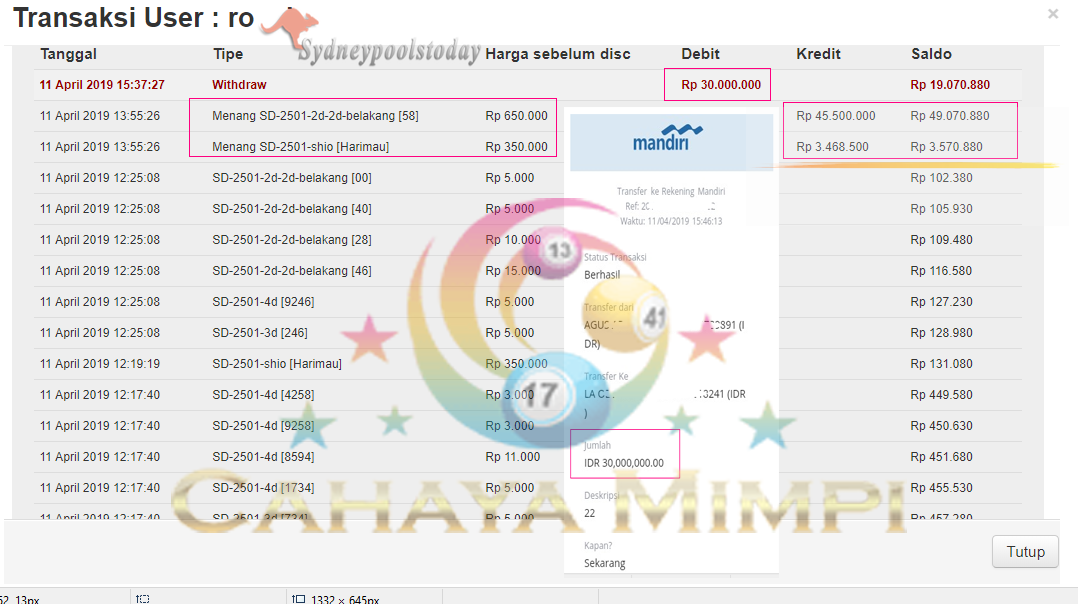Click the IDR 30,000,000.00 jumlah on receipt
The width and height of the screenshot is (1078, 604).
[x=624, y=463]
